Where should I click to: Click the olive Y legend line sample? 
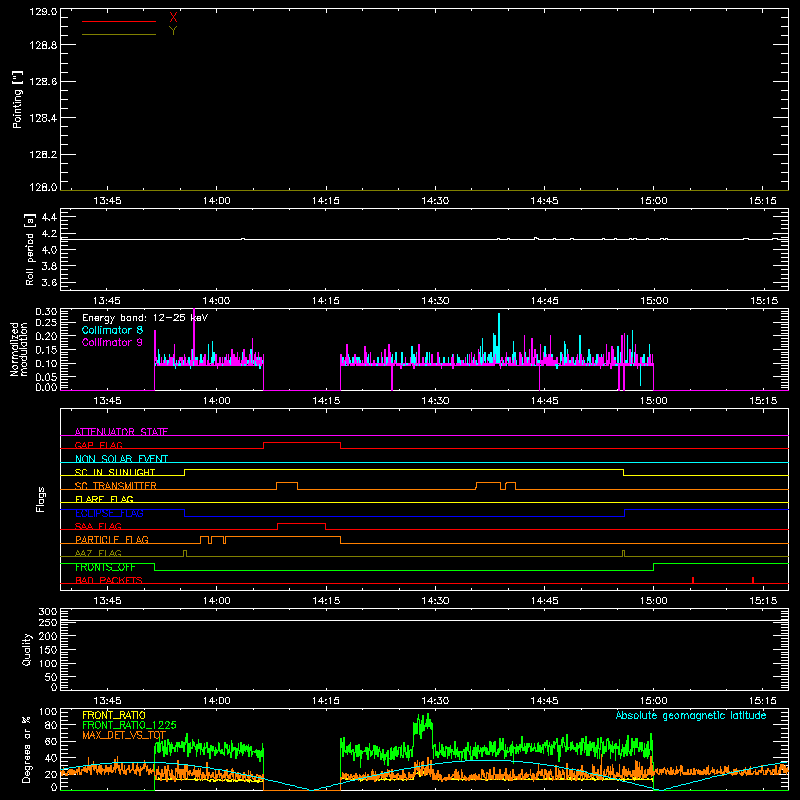click(119, 34)
